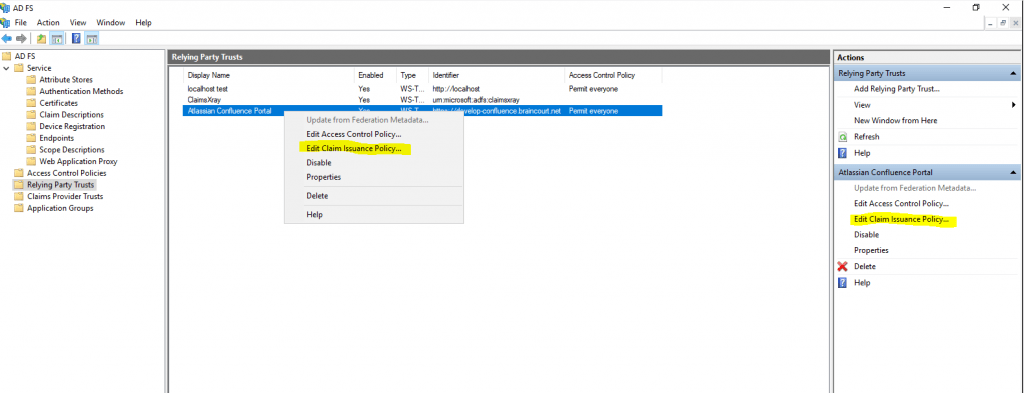Screen dimensions: 1024x393
Task: Select Scope Descriptions in the tree
Action: tap(72, 150)
